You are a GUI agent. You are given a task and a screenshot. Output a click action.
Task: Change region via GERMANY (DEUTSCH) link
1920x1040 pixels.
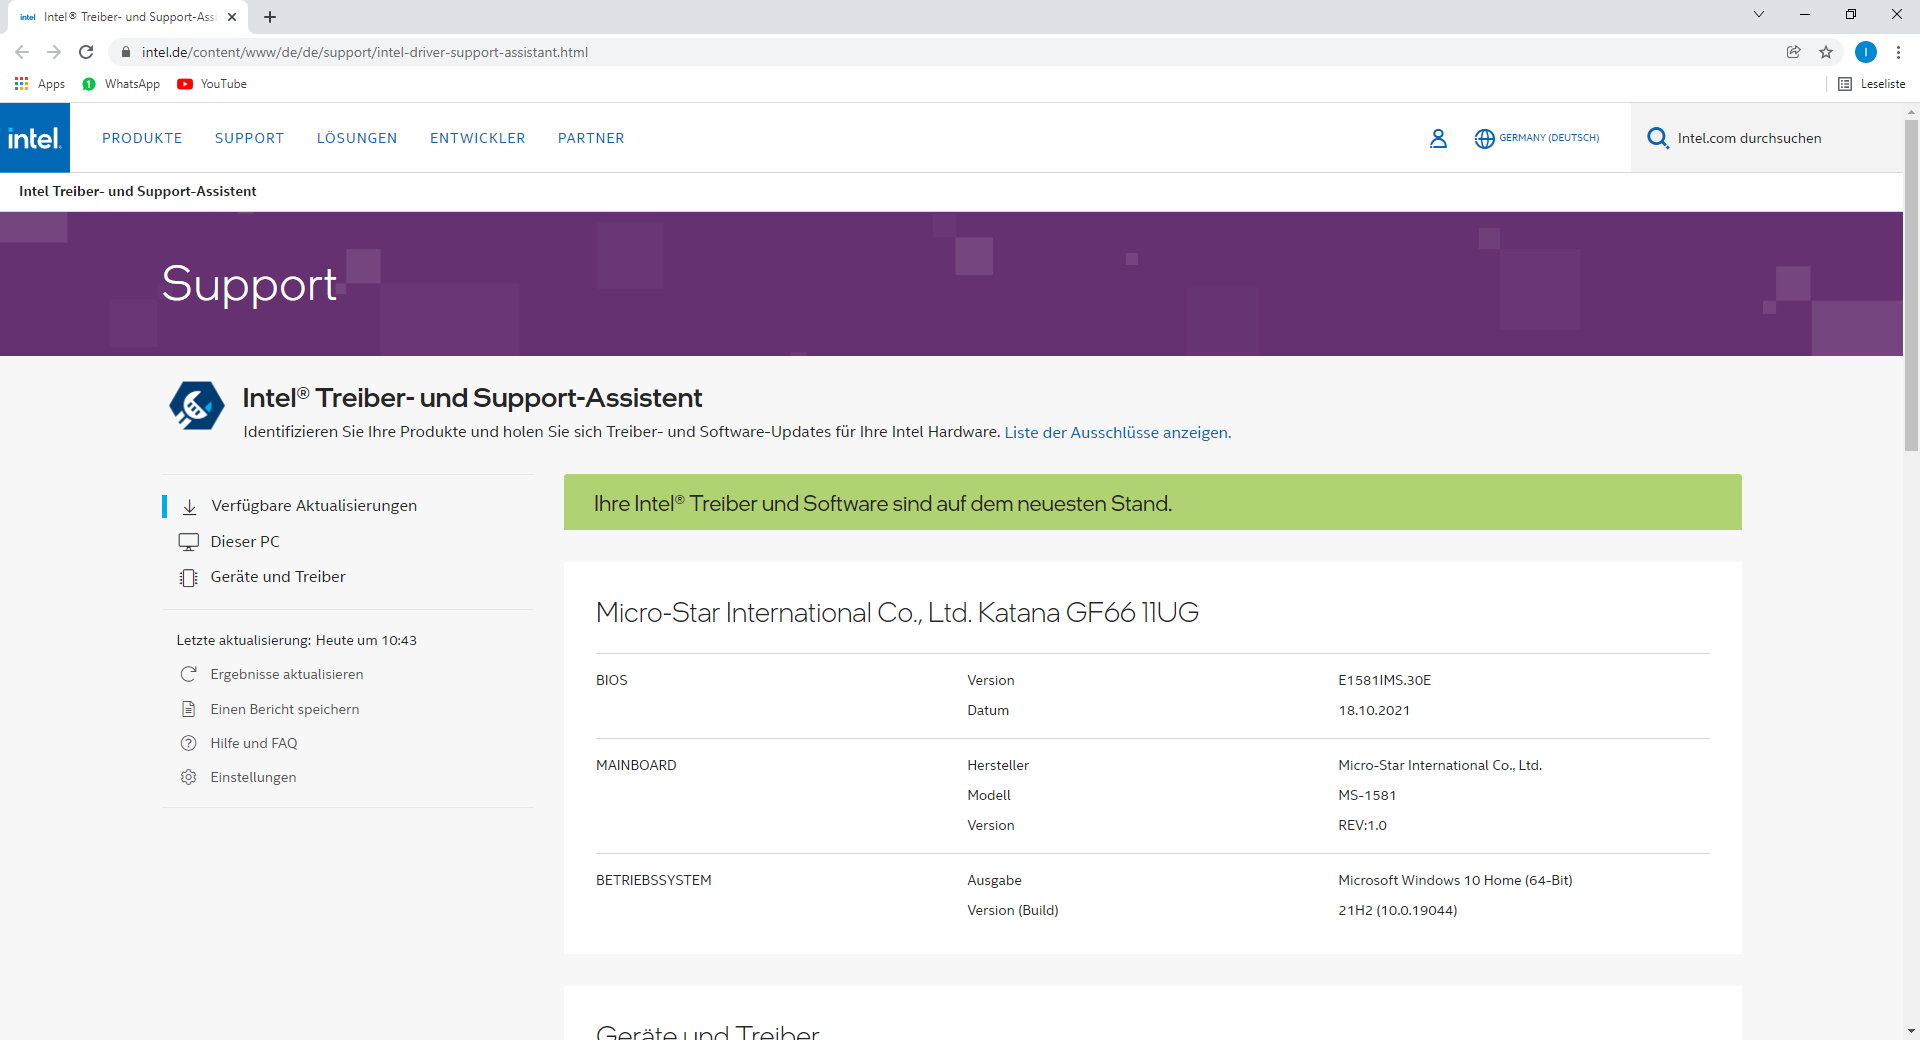(x=1549, y=138)
